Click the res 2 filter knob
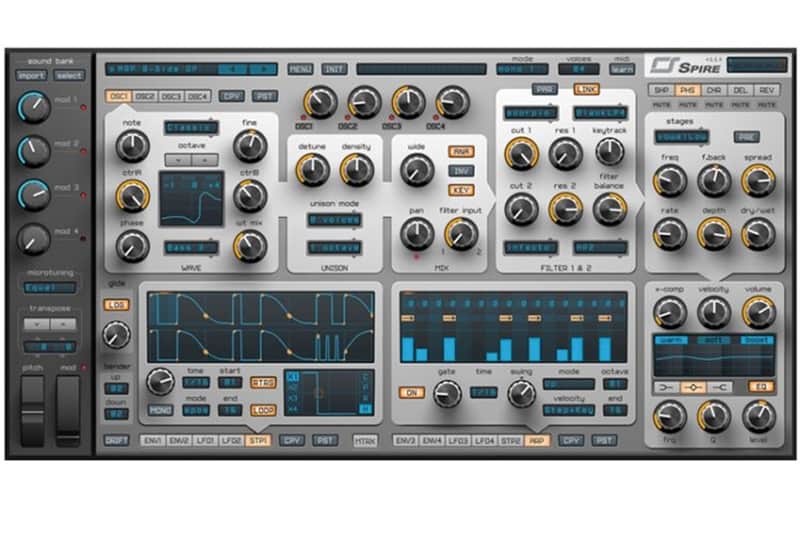The height and width of the screenshot is (533, 800). pos(565,209)
